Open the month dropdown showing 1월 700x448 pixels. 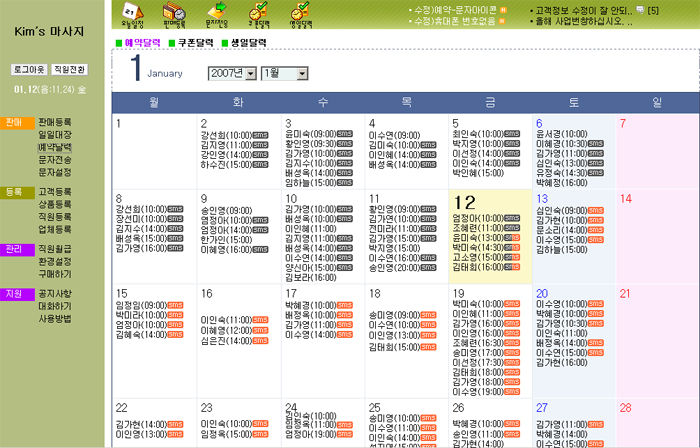coord(284,74)
